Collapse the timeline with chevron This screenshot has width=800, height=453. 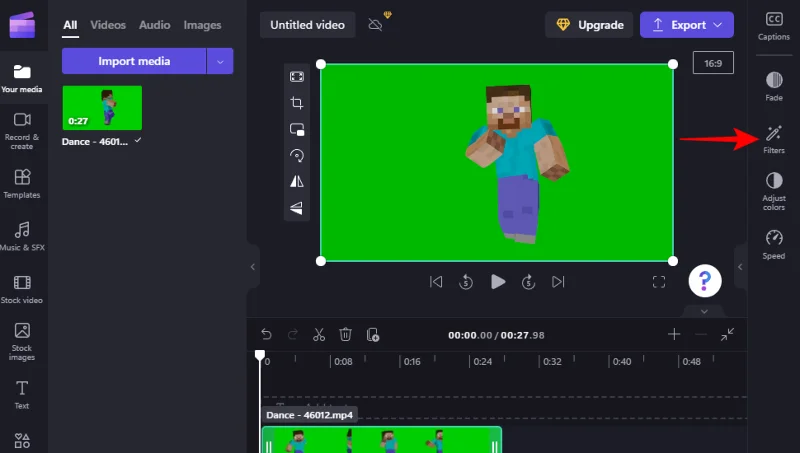pos(704,311)
